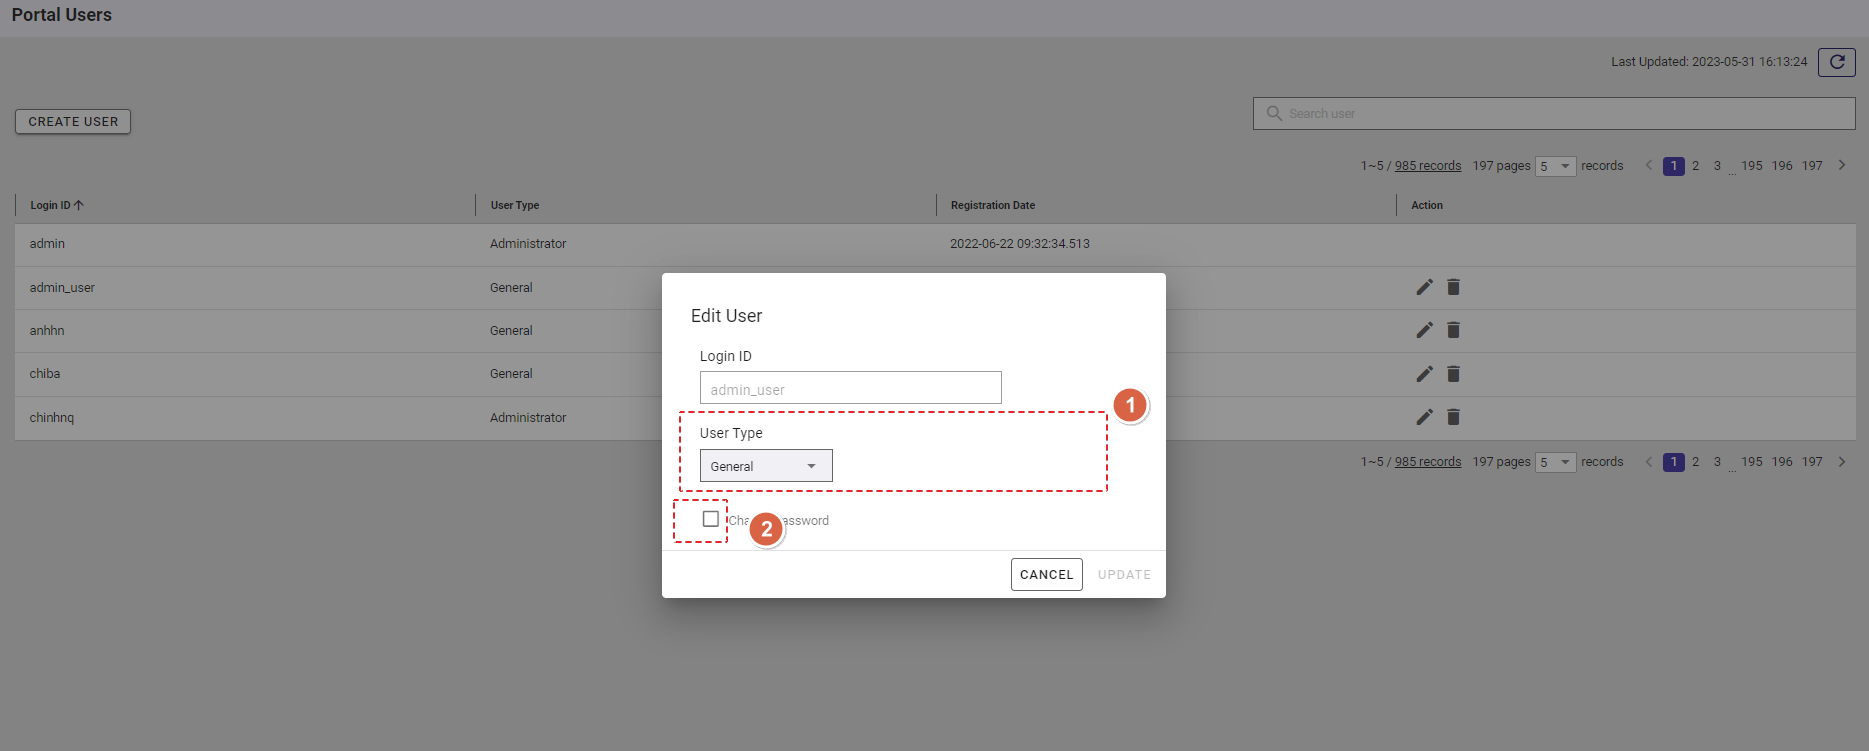This screenshot has width=1869, height=751.
Task: Click the CANCEL button in Edit User dialog
Action: 1046,575
